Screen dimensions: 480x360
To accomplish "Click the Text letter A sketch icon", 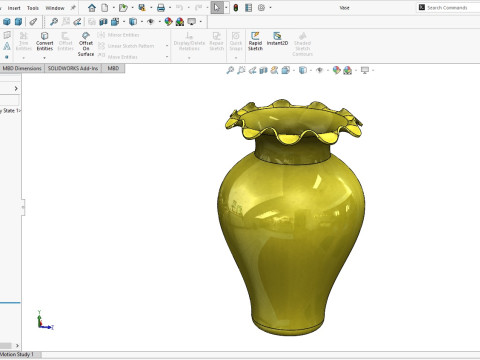I will point(7,46).
